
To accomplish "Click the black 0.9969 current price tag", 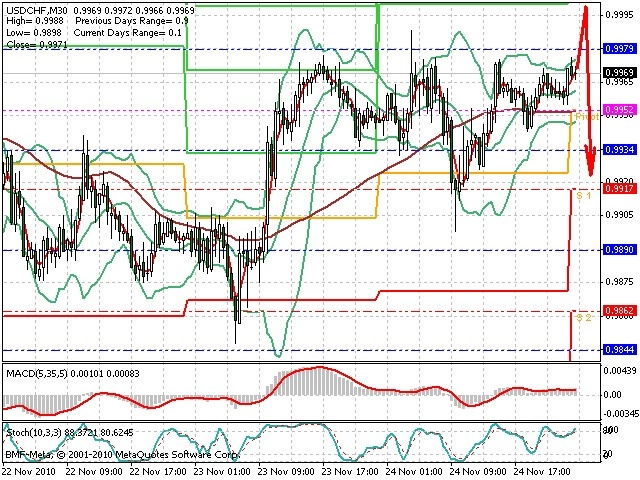I will 619,73.
